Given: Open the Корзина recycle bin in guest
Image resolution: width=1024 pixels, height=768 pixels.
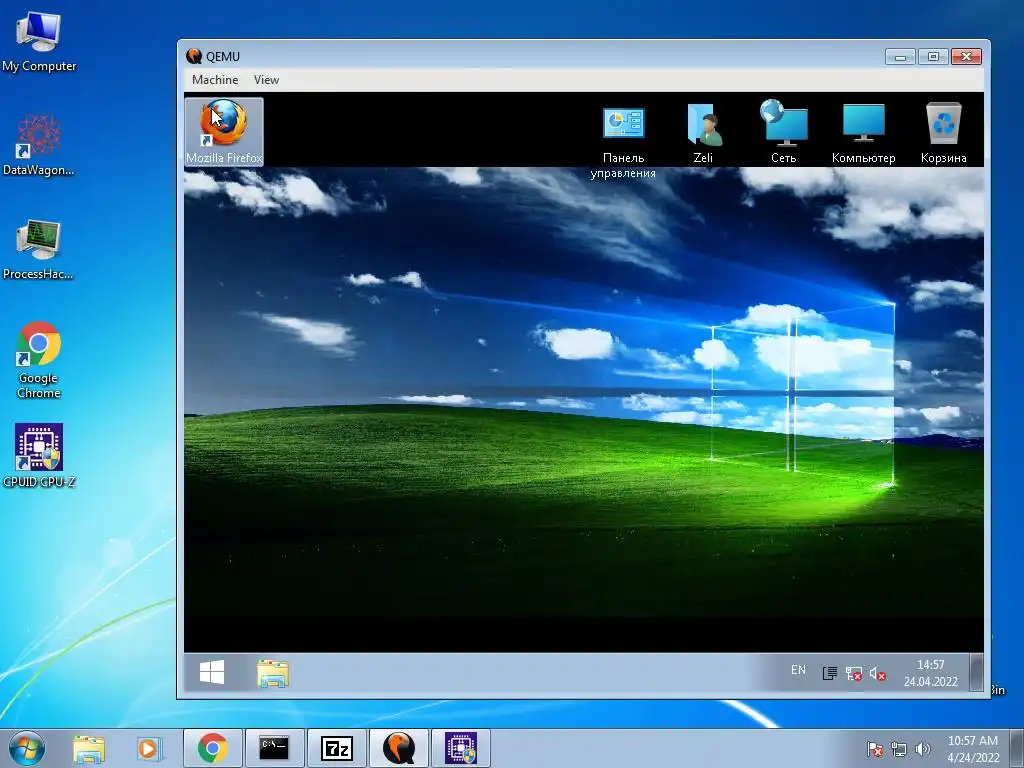Looking at the screenshot, I should pyautogui.click(x=944, y=133).
